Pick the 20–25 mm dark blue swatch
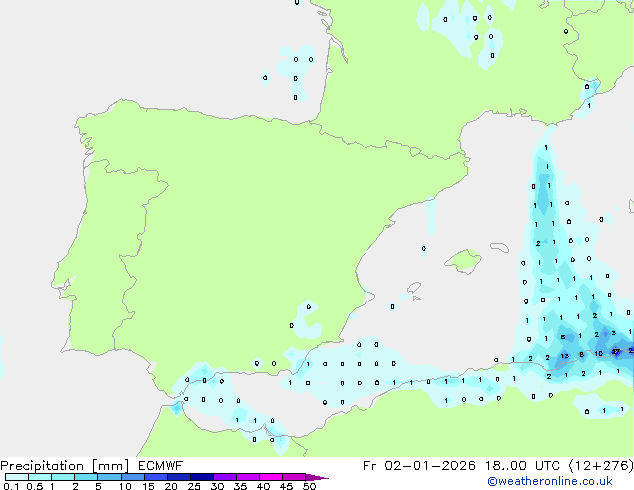The width and height of the screenshot is (634, 490). pyautogui.click(x=179, y=477)
